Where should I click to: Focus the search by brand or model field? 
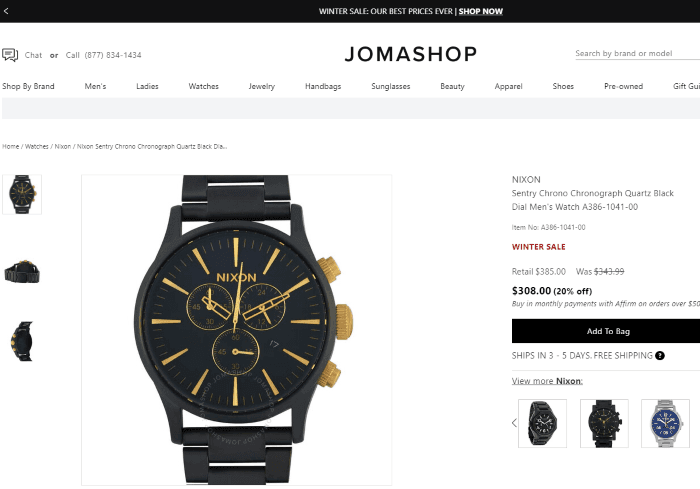click(x=638, y=54)
